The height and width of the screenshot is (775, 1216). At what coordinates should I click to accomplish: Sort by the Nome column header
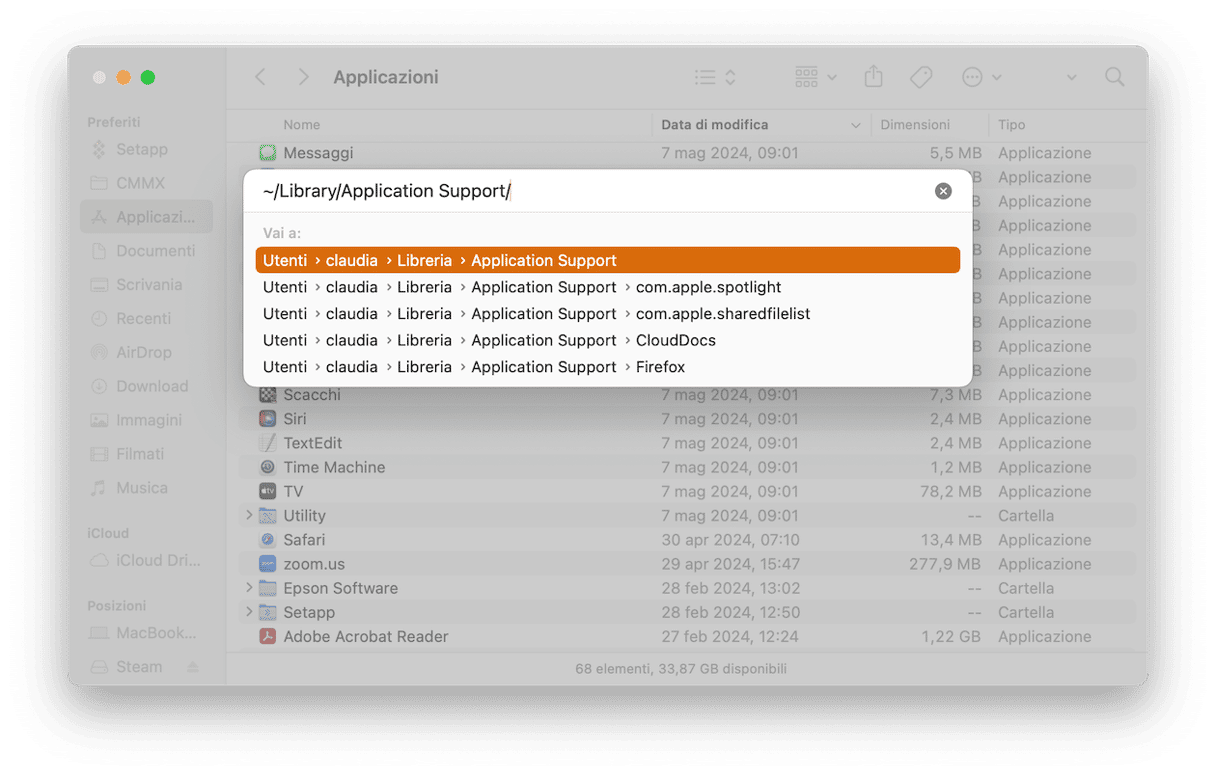[301, 125]
